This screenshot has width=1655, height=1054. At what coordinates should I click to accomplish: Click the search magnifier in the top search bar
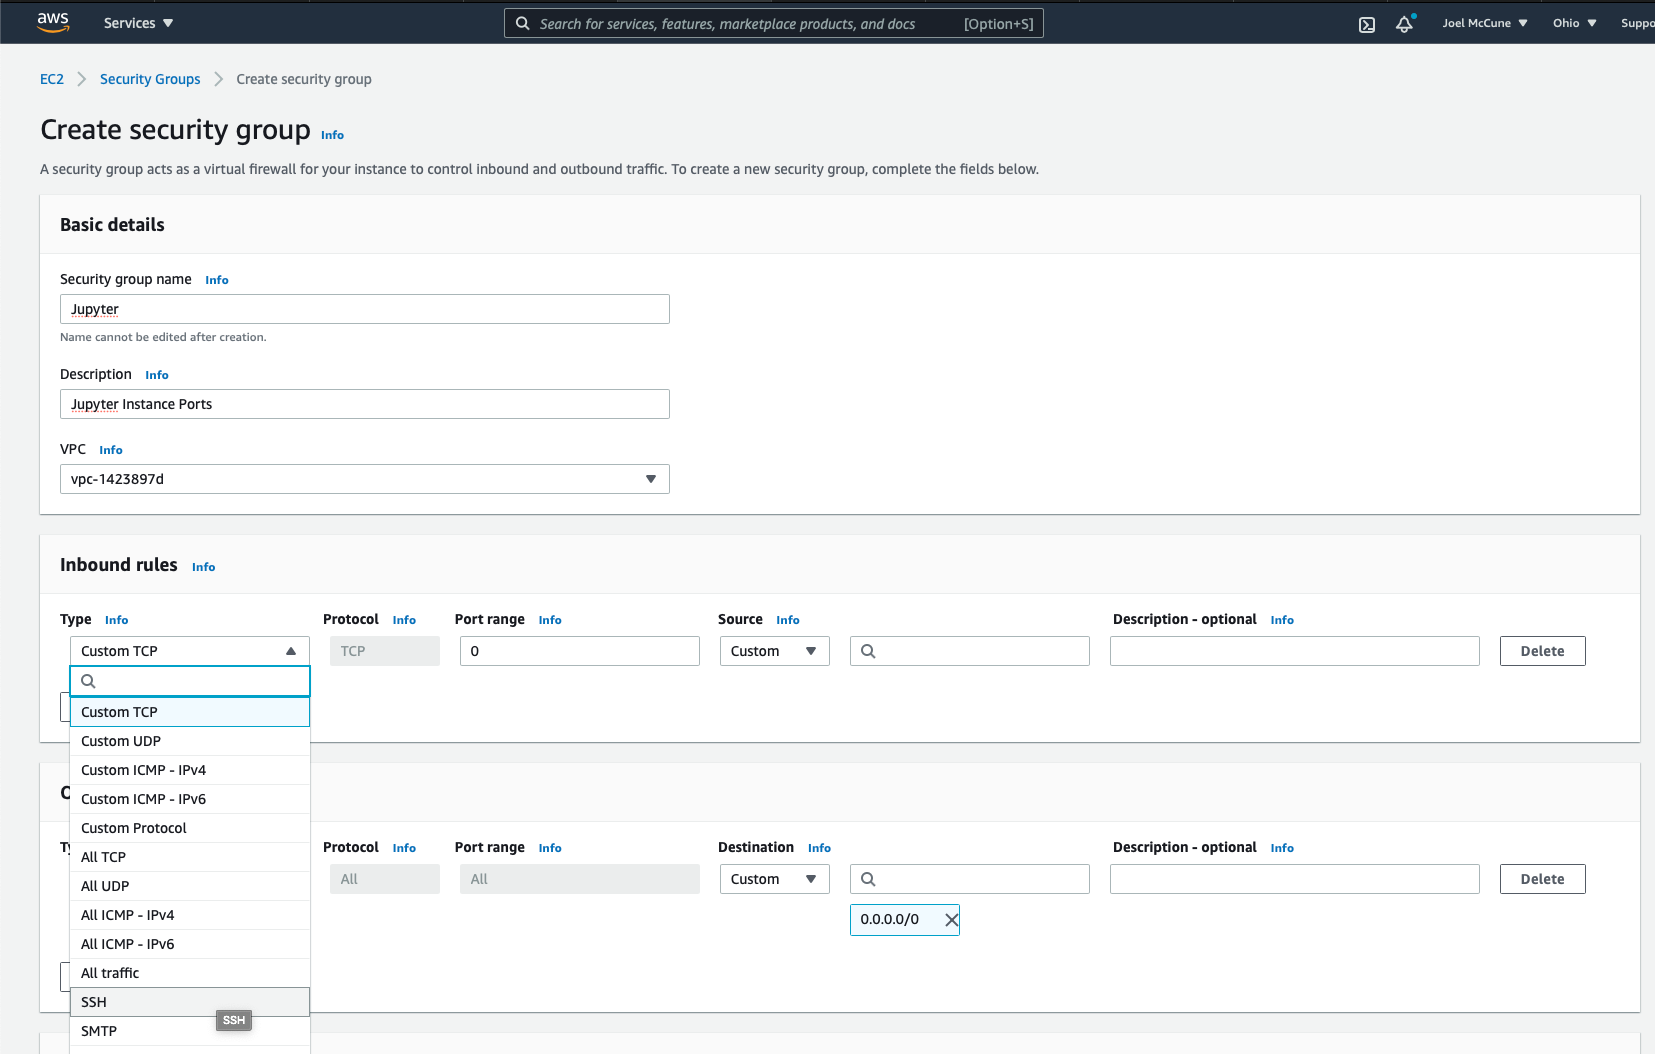522,23
